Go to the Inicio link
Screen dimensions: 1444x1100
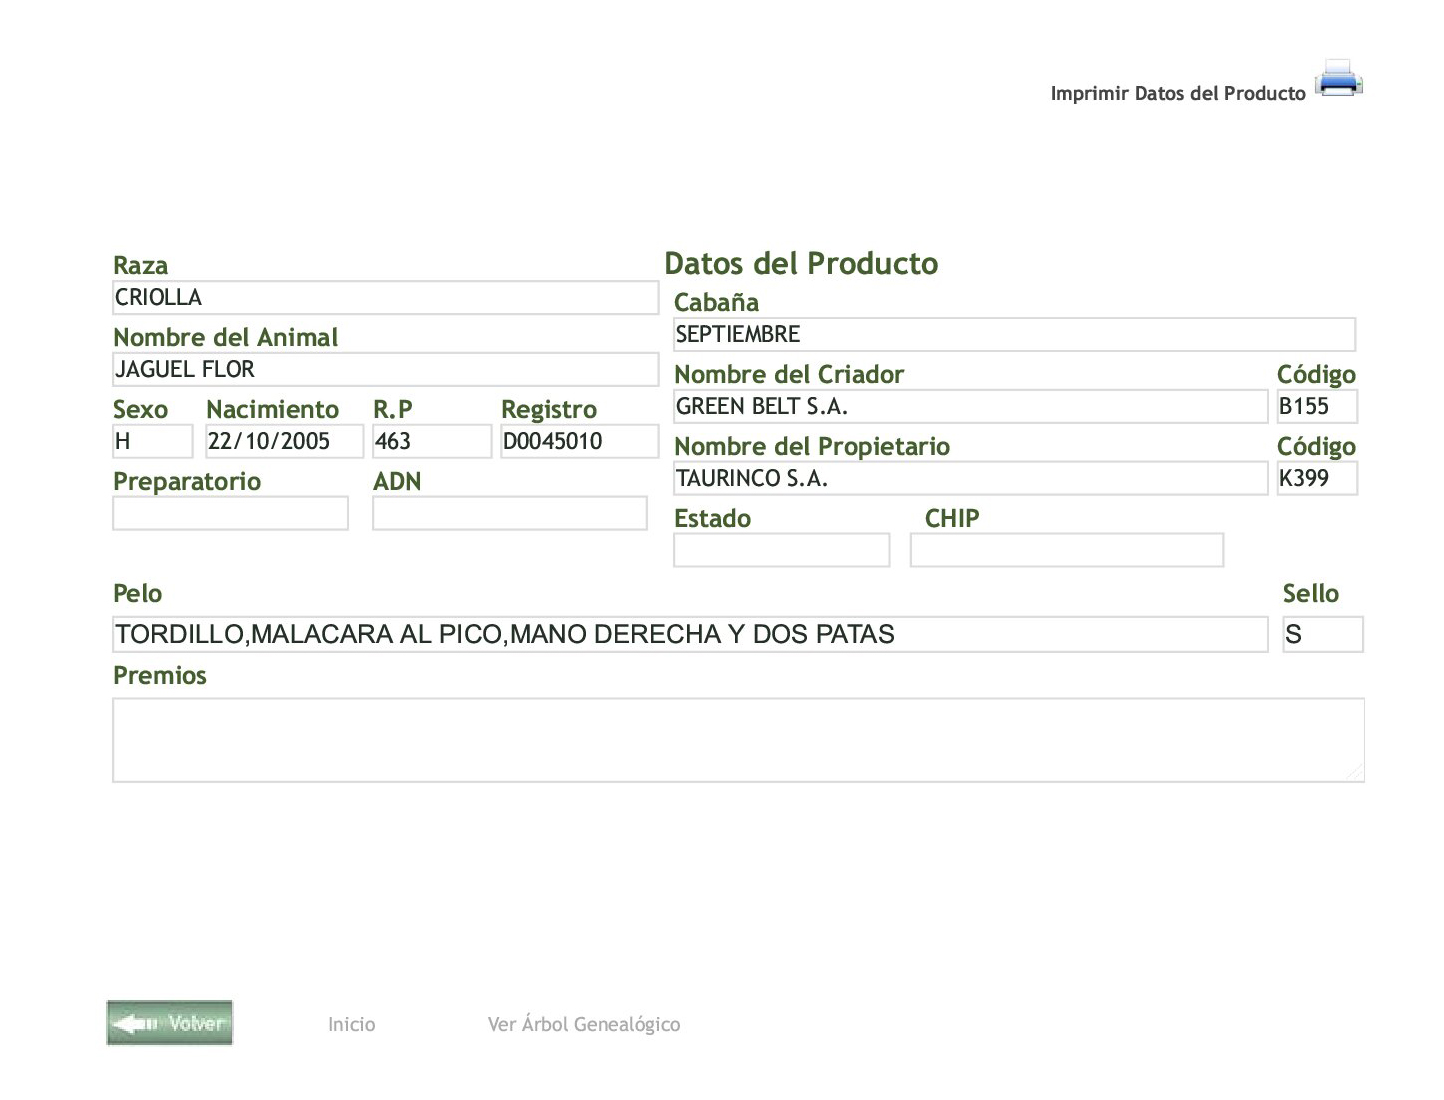click(x=351, y=1024)
